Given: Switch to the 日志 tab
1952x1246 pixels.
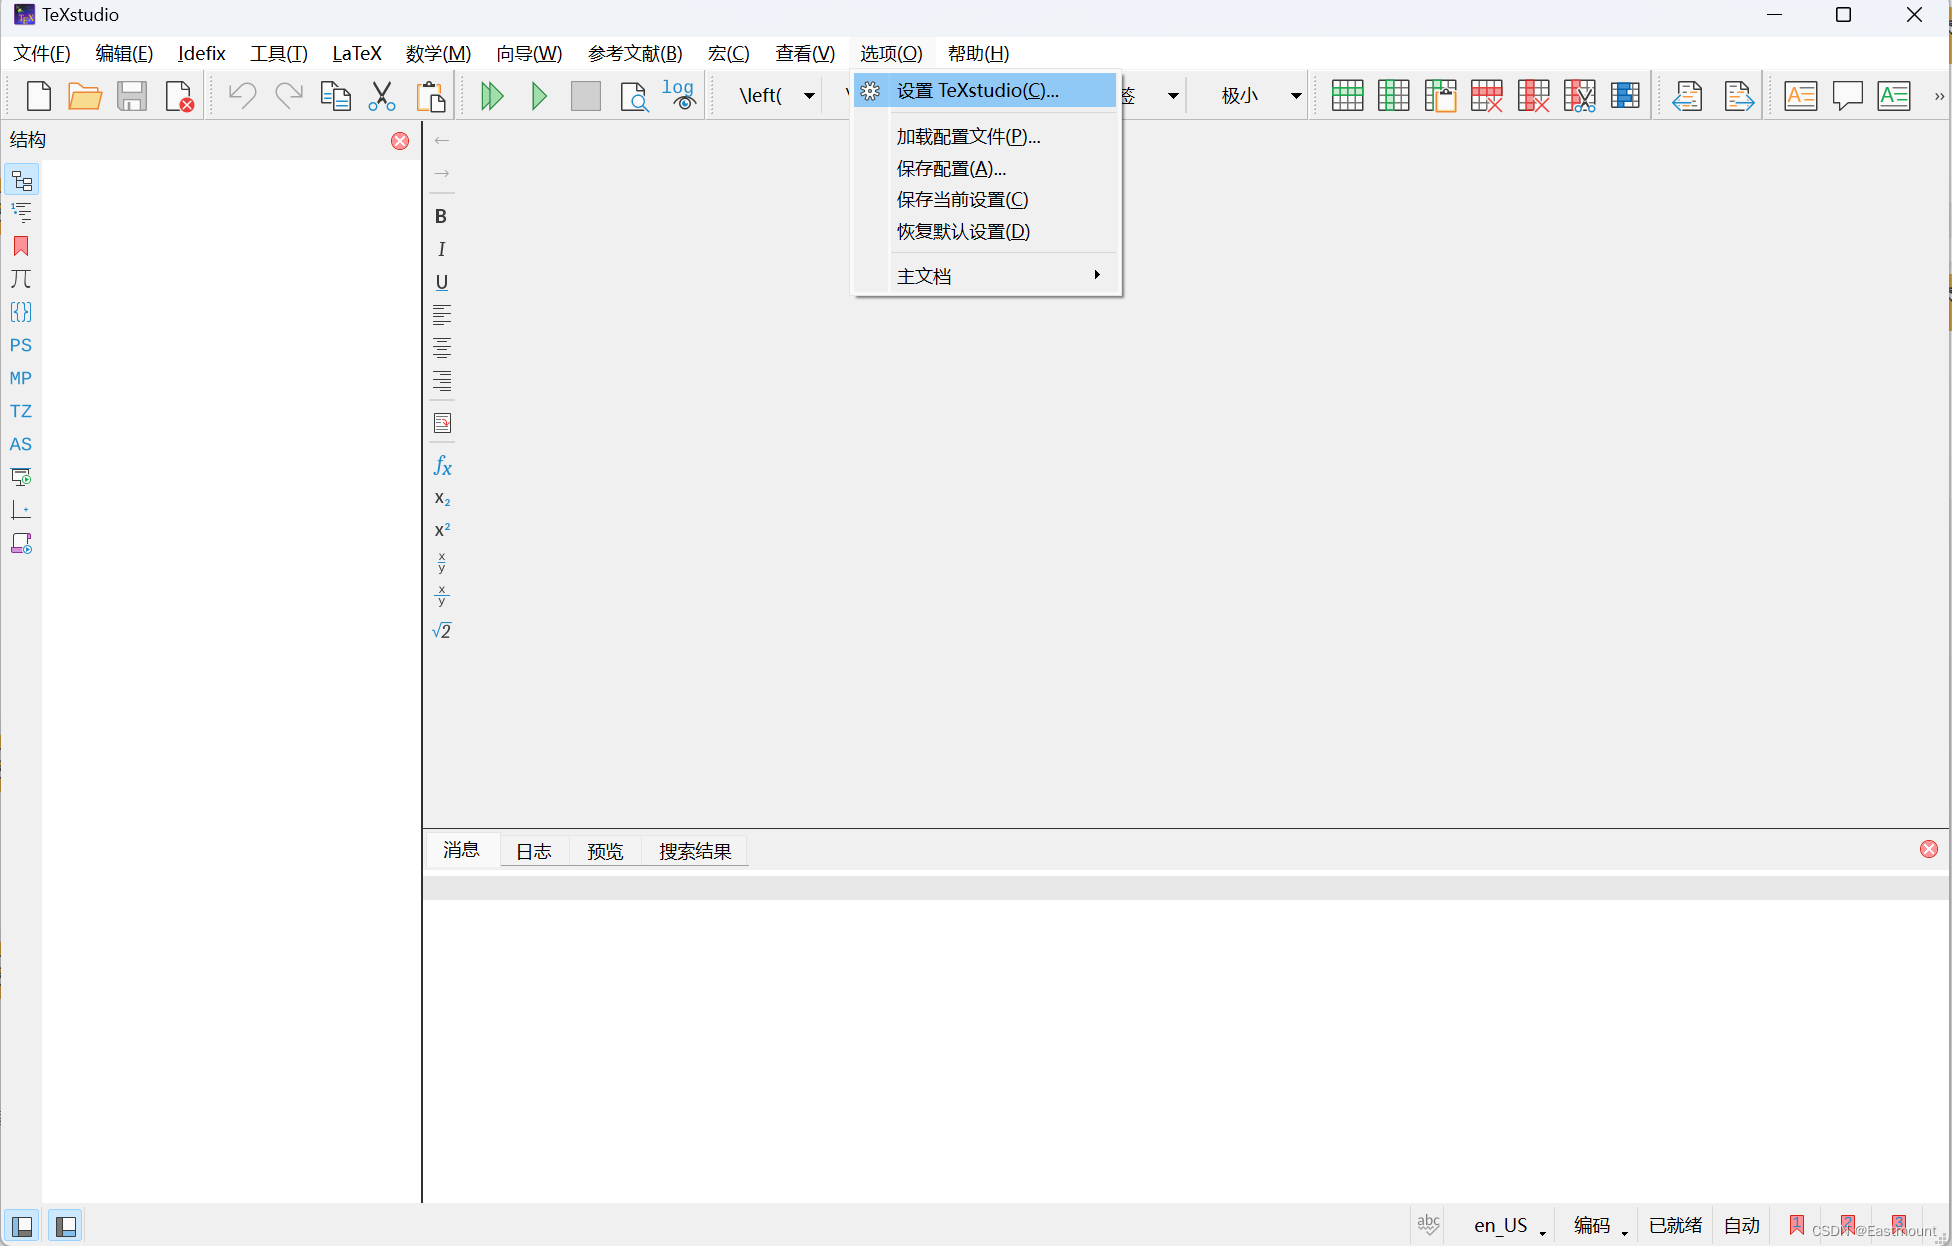Looking at the screenshot, I should pos(534,851).
